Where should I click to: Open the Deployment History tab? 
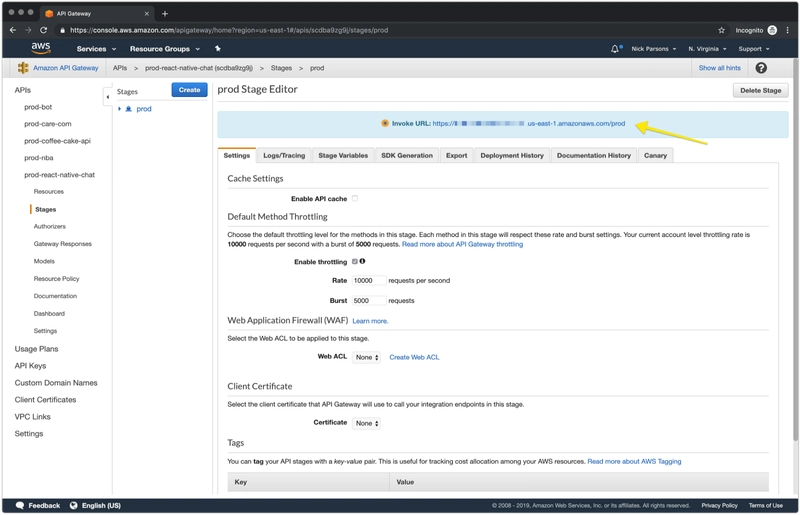(x=512, y=156)
